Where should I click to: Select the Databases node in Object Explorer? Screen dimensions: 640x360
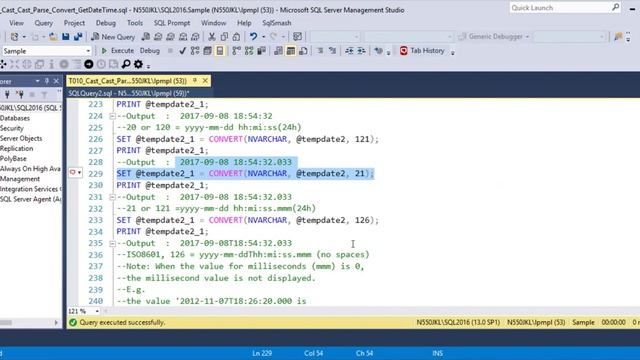coord(15,118)
